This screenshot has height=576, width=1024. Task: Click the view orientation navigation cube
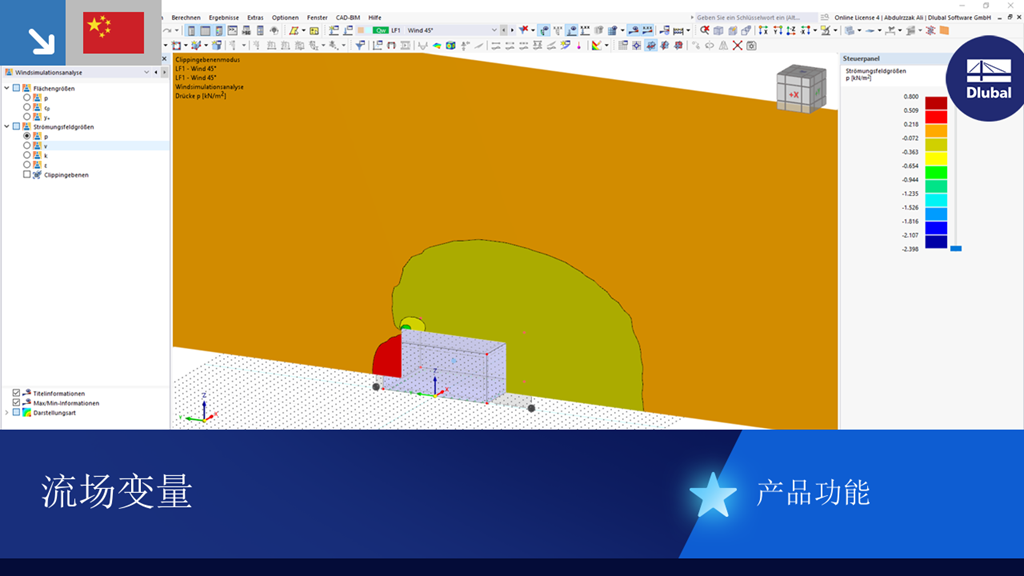[801, 89]
